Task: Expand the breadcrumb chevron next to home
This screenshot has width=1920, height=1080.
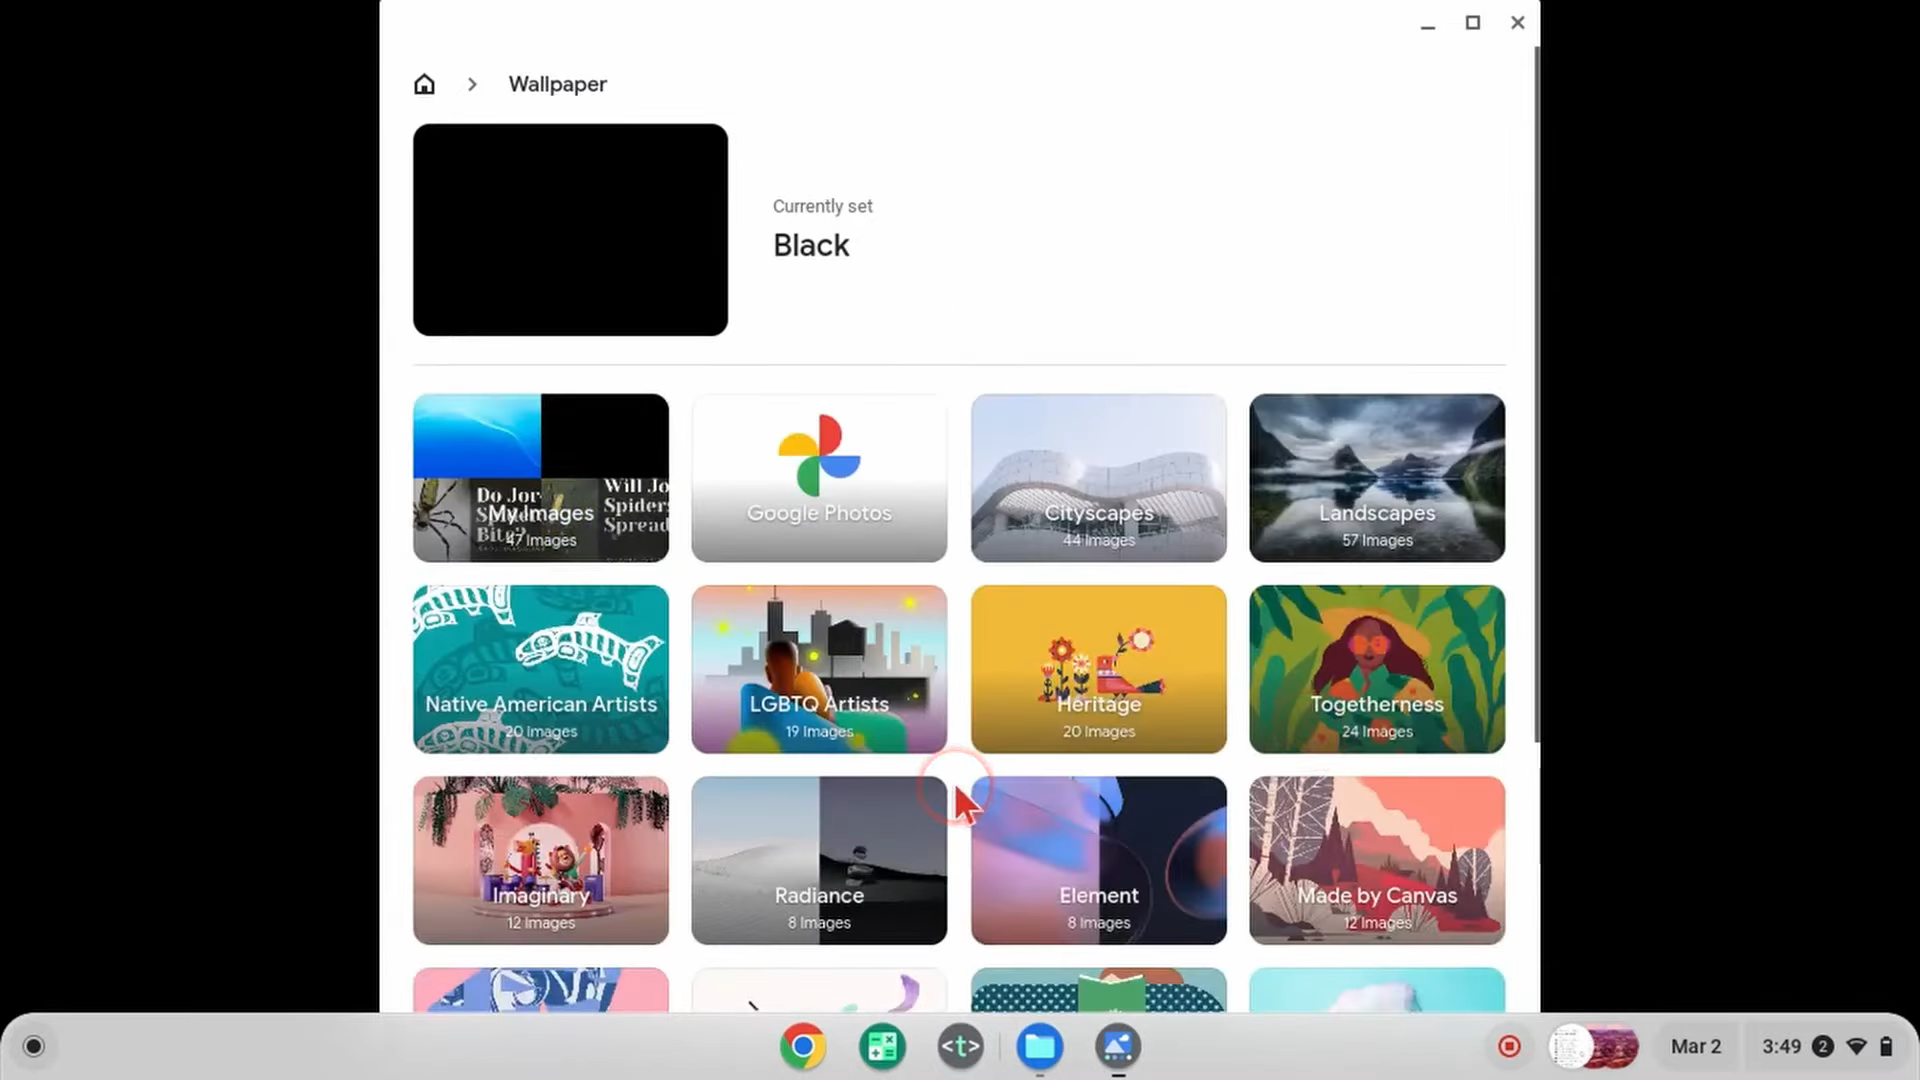Action: click(471, 84)
